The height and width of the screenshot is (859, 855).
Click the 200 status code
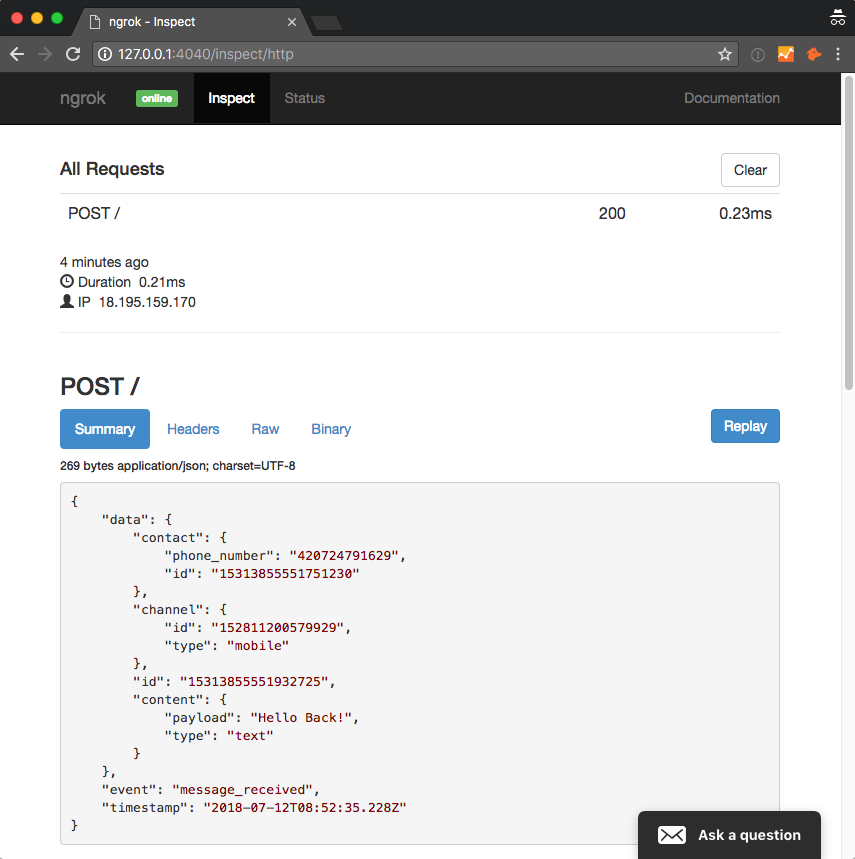click(x=612, y=213)
